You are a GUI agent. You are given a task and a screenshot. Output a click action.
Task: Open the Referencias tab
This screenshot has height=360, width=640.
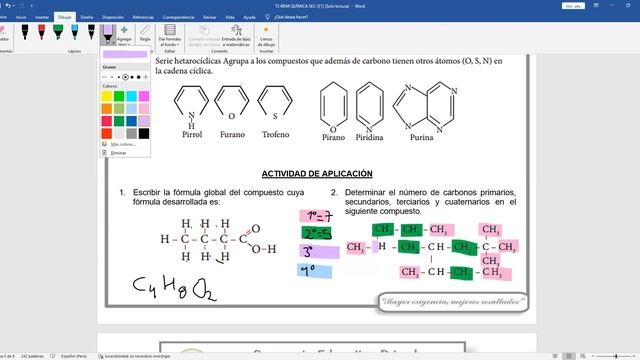(x=143, y=17)
